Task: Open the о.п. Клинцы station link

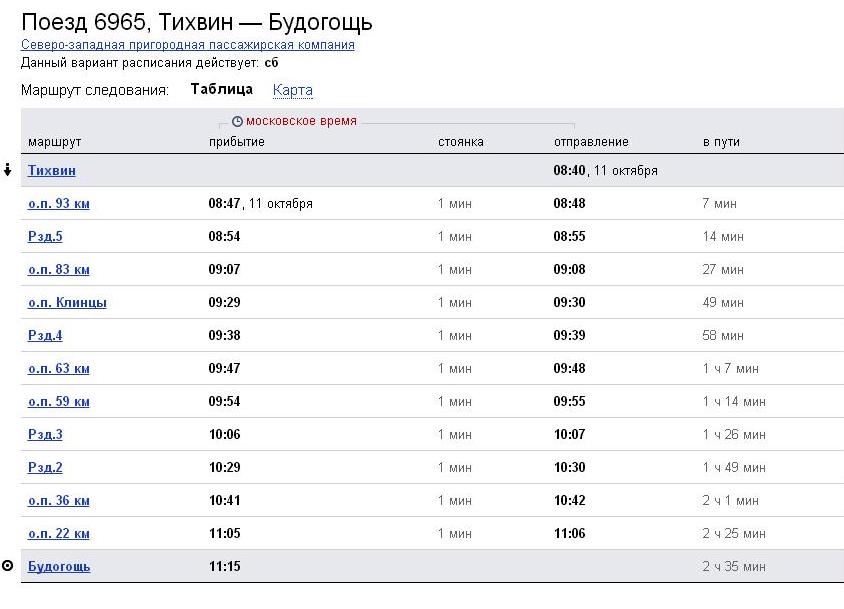Action: (x=67, y=303)
